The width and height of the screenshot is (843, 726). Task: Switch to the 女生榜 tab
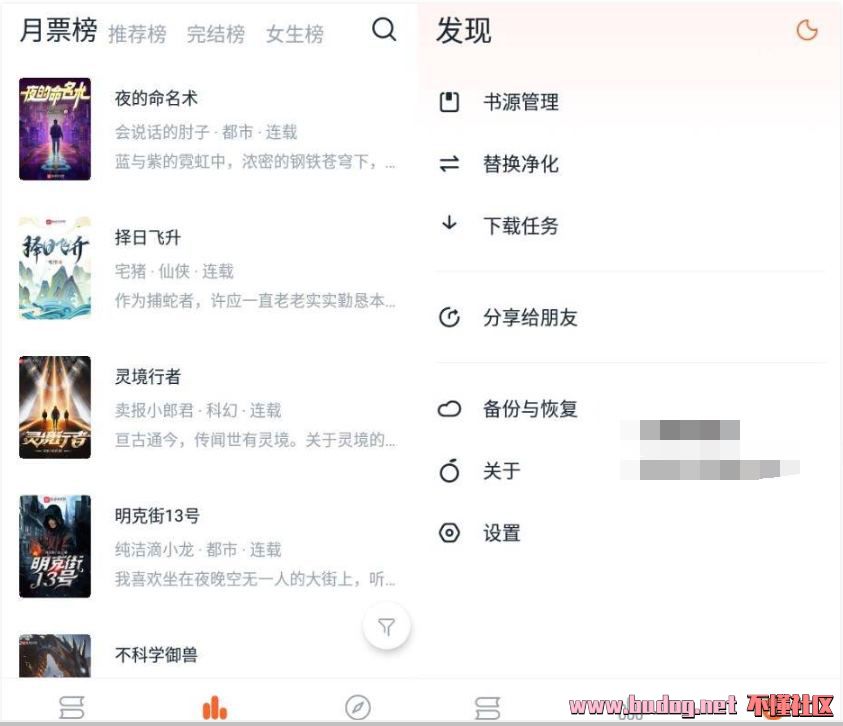[x=295, y=34]
